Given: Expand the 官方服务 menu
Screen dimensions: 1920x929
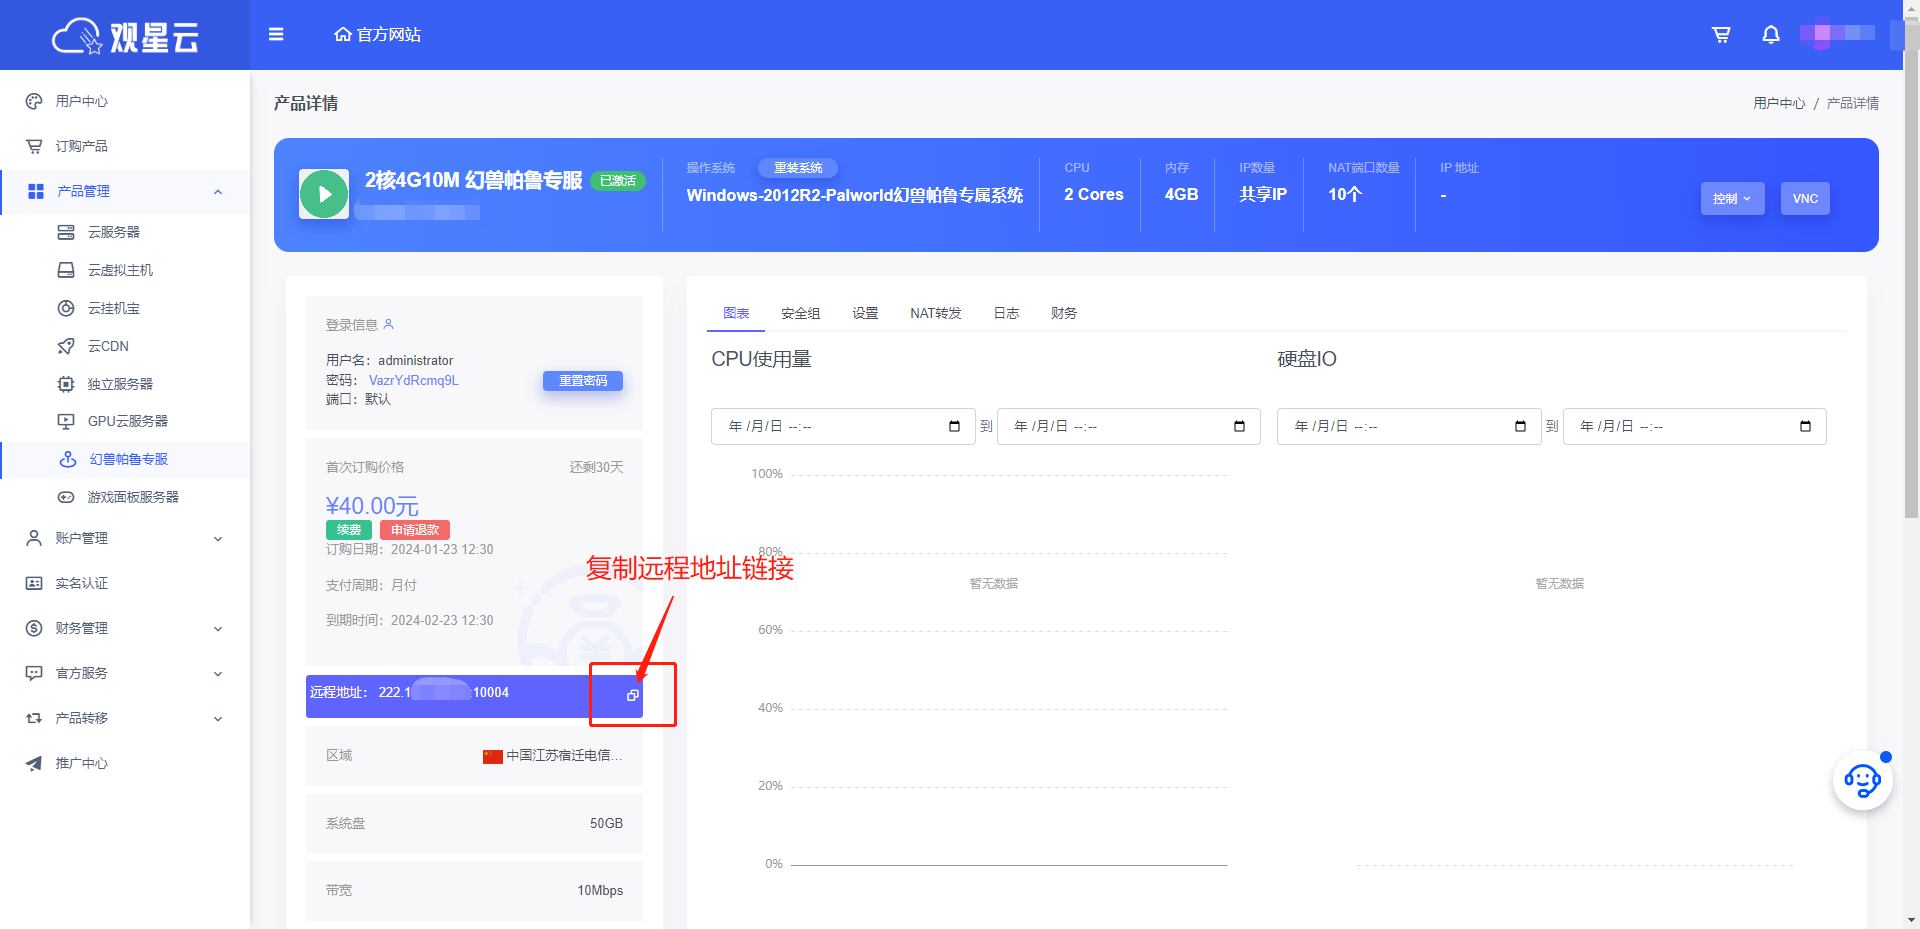Looking at the screenshot, I should (x=125, y=673).
